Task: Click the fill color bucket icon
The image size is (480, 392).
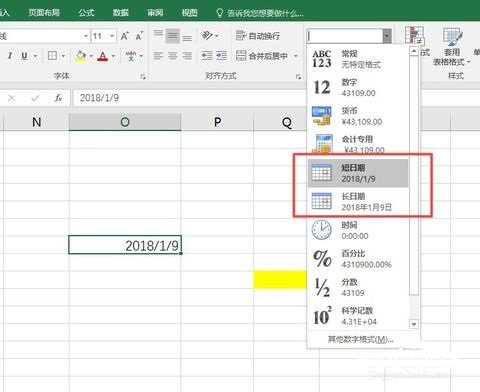Action: (x=81, y=56)
